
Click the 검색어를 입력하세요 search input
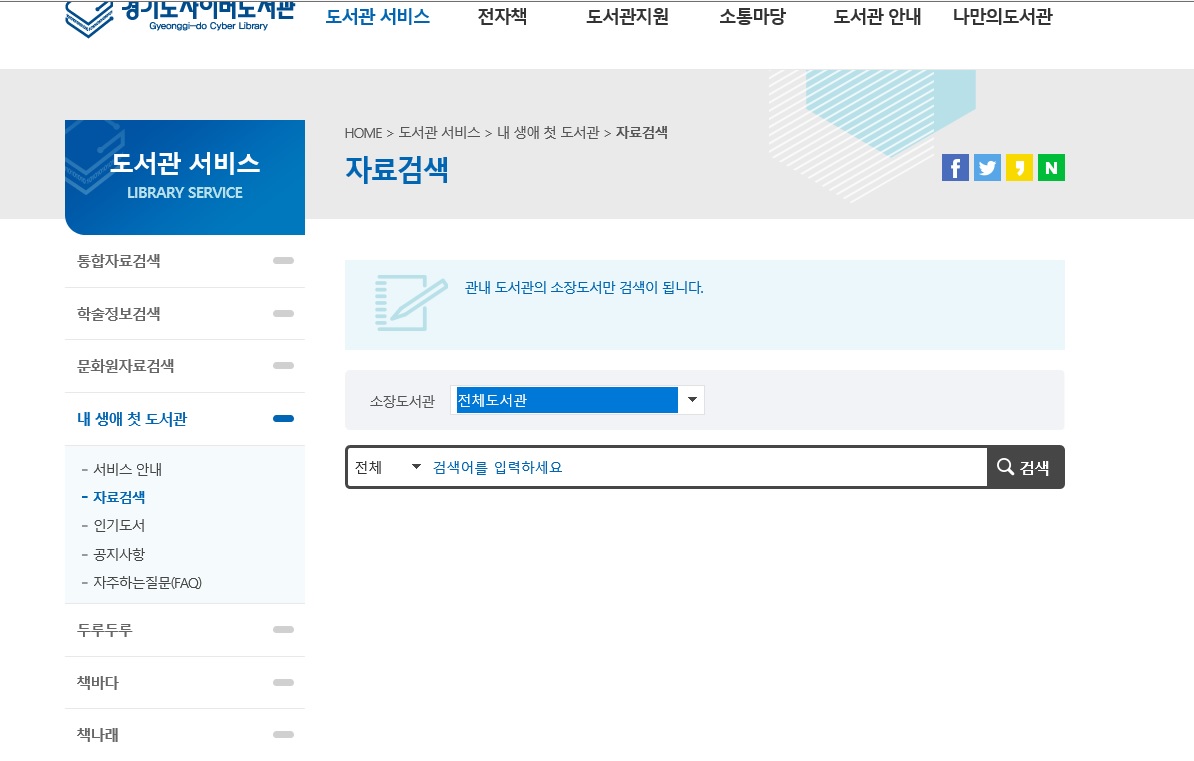(706, 467)
